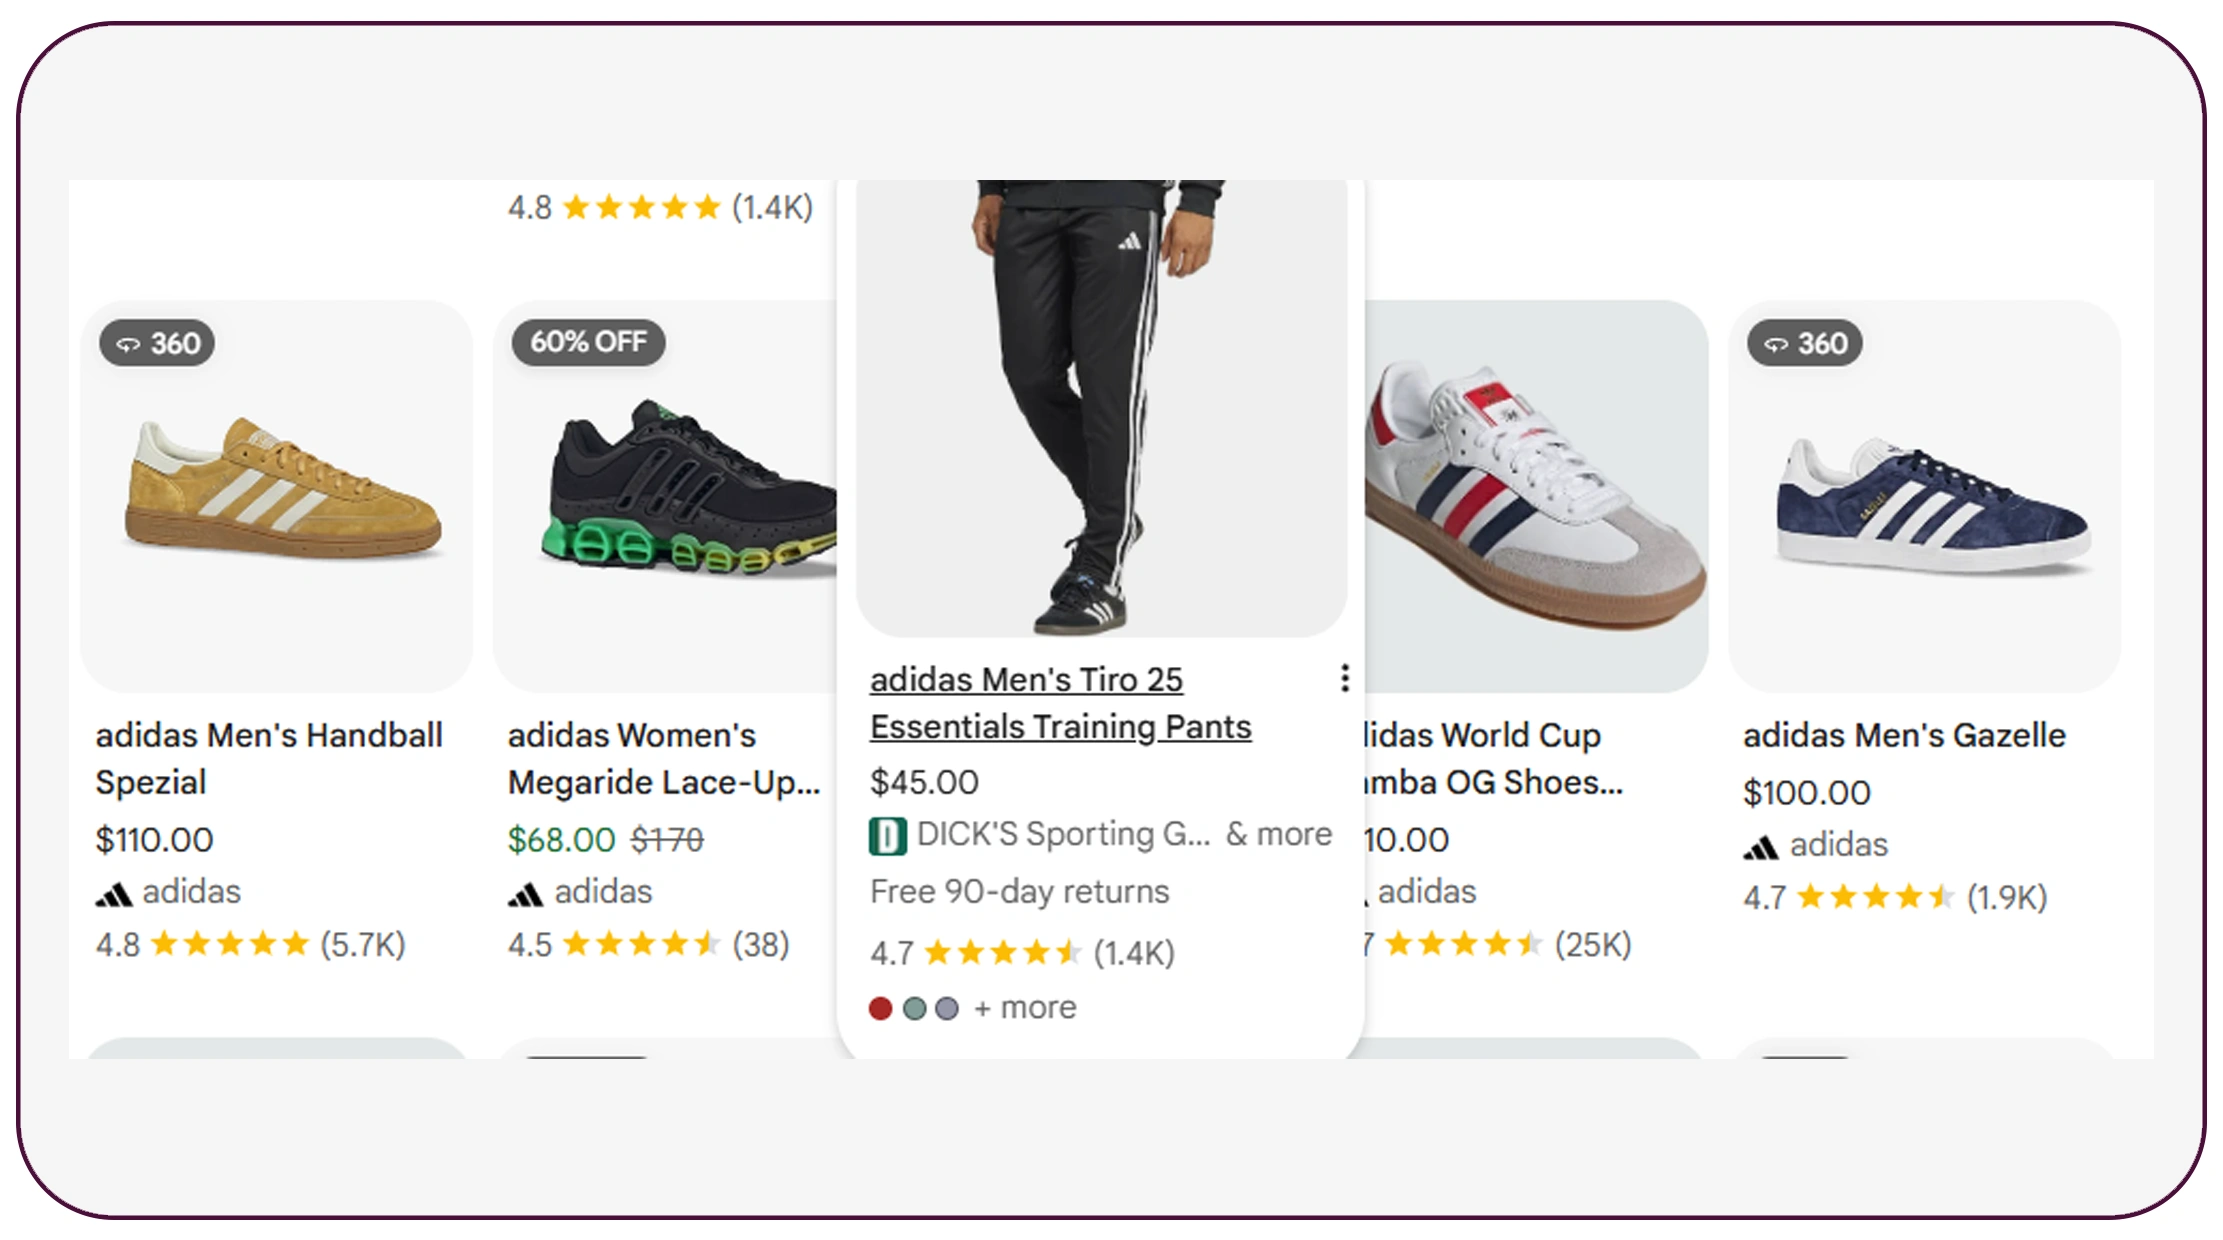Click the Tiro 25 training pants image

[x=1100, y=410]
